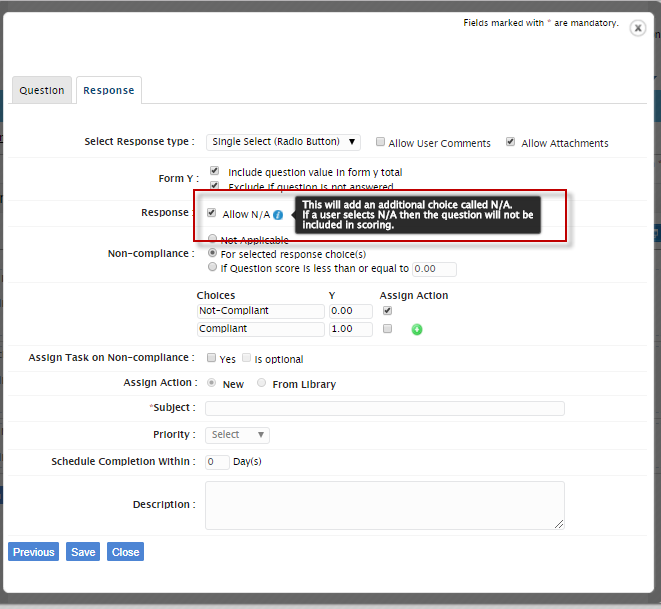Toggle Include question value in form y total
Screen dimensions: 661x609
pyautogui.click(x=214, y=171)
